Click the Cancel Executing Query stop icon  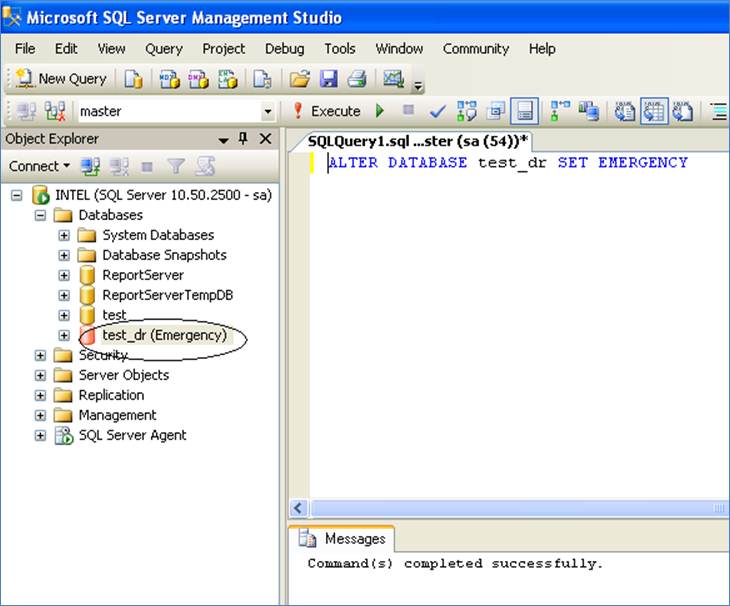click(x=408, y=110)
